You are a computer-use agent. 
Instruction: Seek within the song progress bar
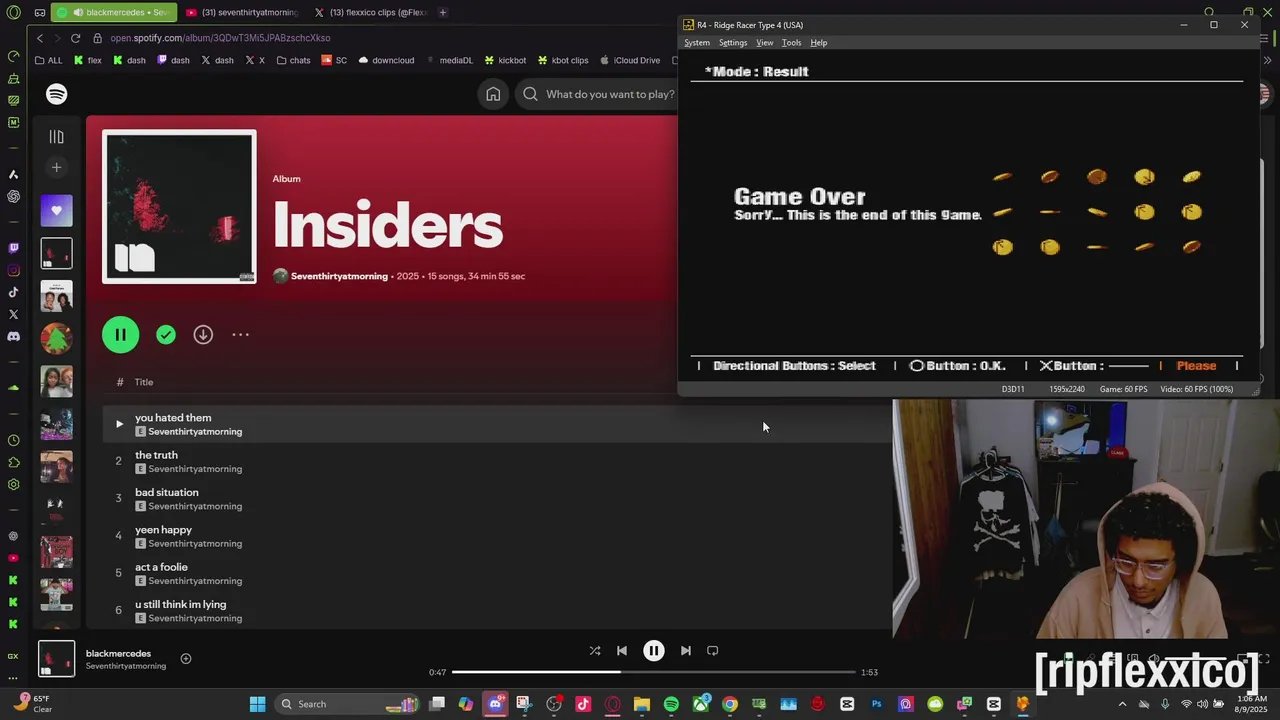point(654,672)
